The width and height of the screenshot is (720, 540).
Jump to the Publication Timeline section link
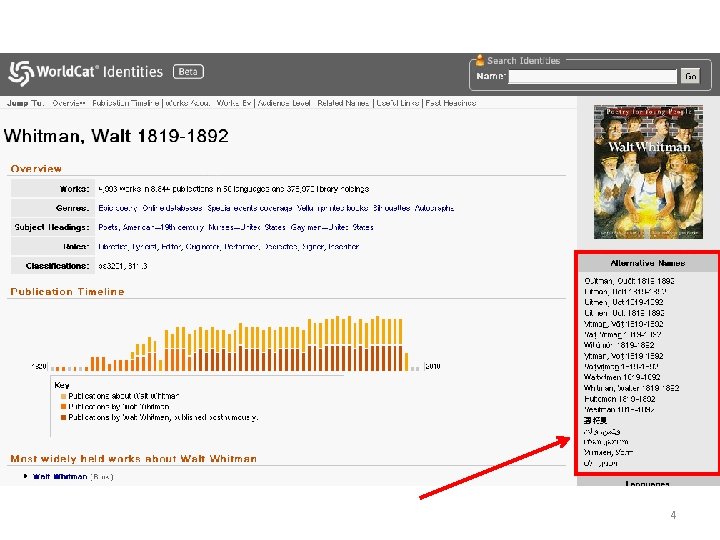(x=125, y=103)
